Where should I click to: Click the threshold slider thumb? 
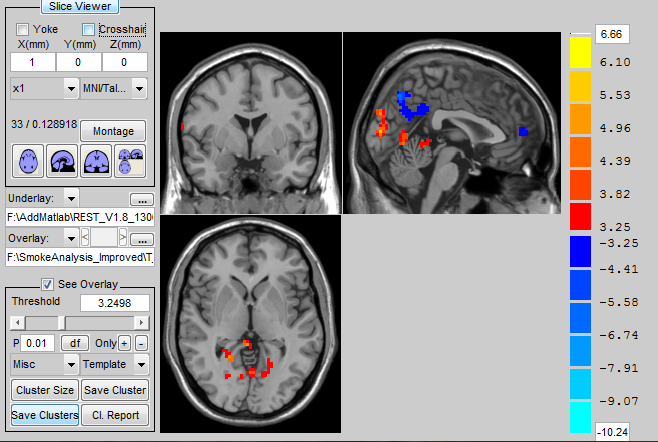coord(61,323)
